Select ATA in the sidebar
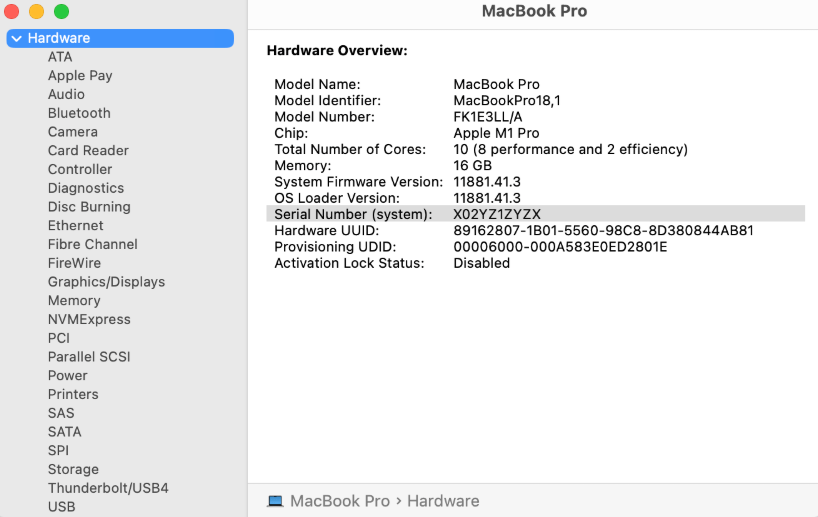818x517 pixels. (x=60, y=57)
